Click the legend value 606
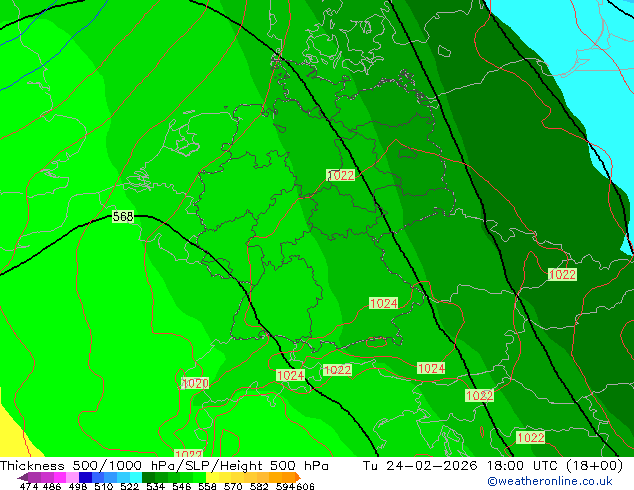This screenshot has width=634, height=490. [x=305, y=486]
